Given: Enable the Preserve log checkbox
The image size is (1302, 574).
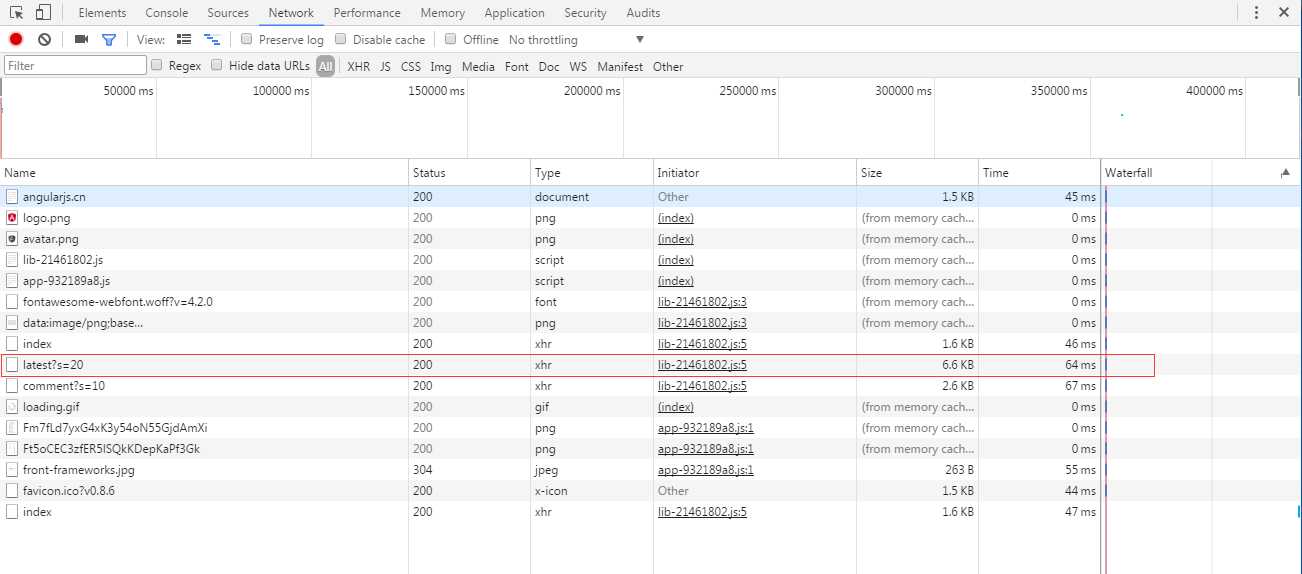Looking at the screenshot, I should coord(246,39).
